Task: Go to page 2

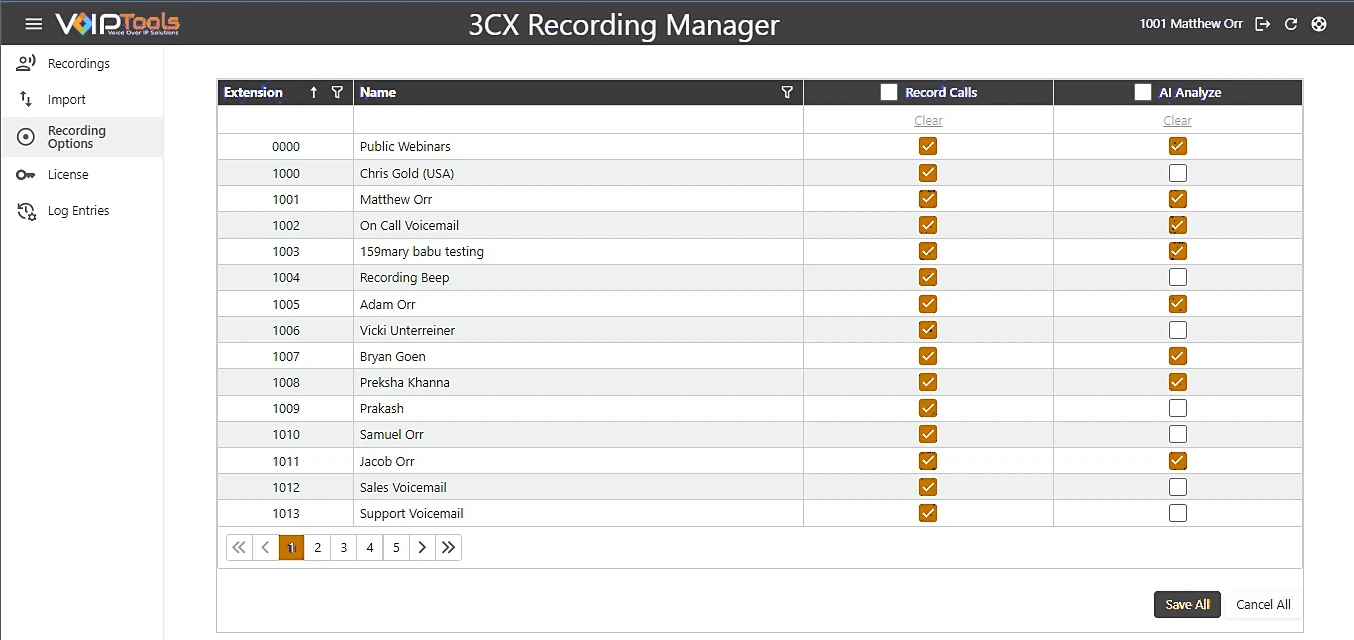Action: (x=318, y=547)
